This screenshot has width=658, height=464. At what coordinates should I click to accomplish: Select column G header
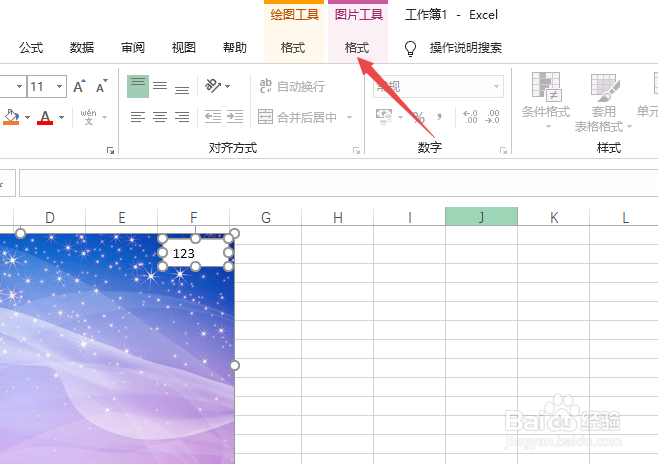266,217
